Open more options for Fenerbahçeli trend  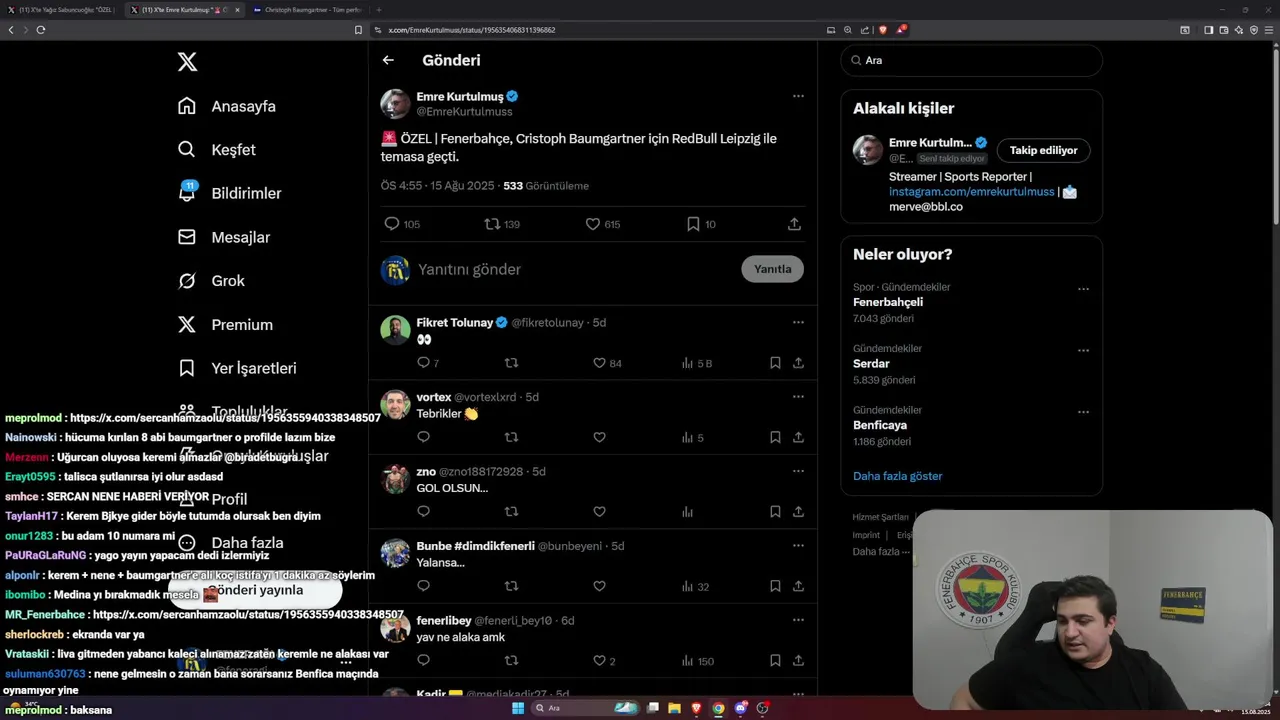click(x=1083, y=289)
